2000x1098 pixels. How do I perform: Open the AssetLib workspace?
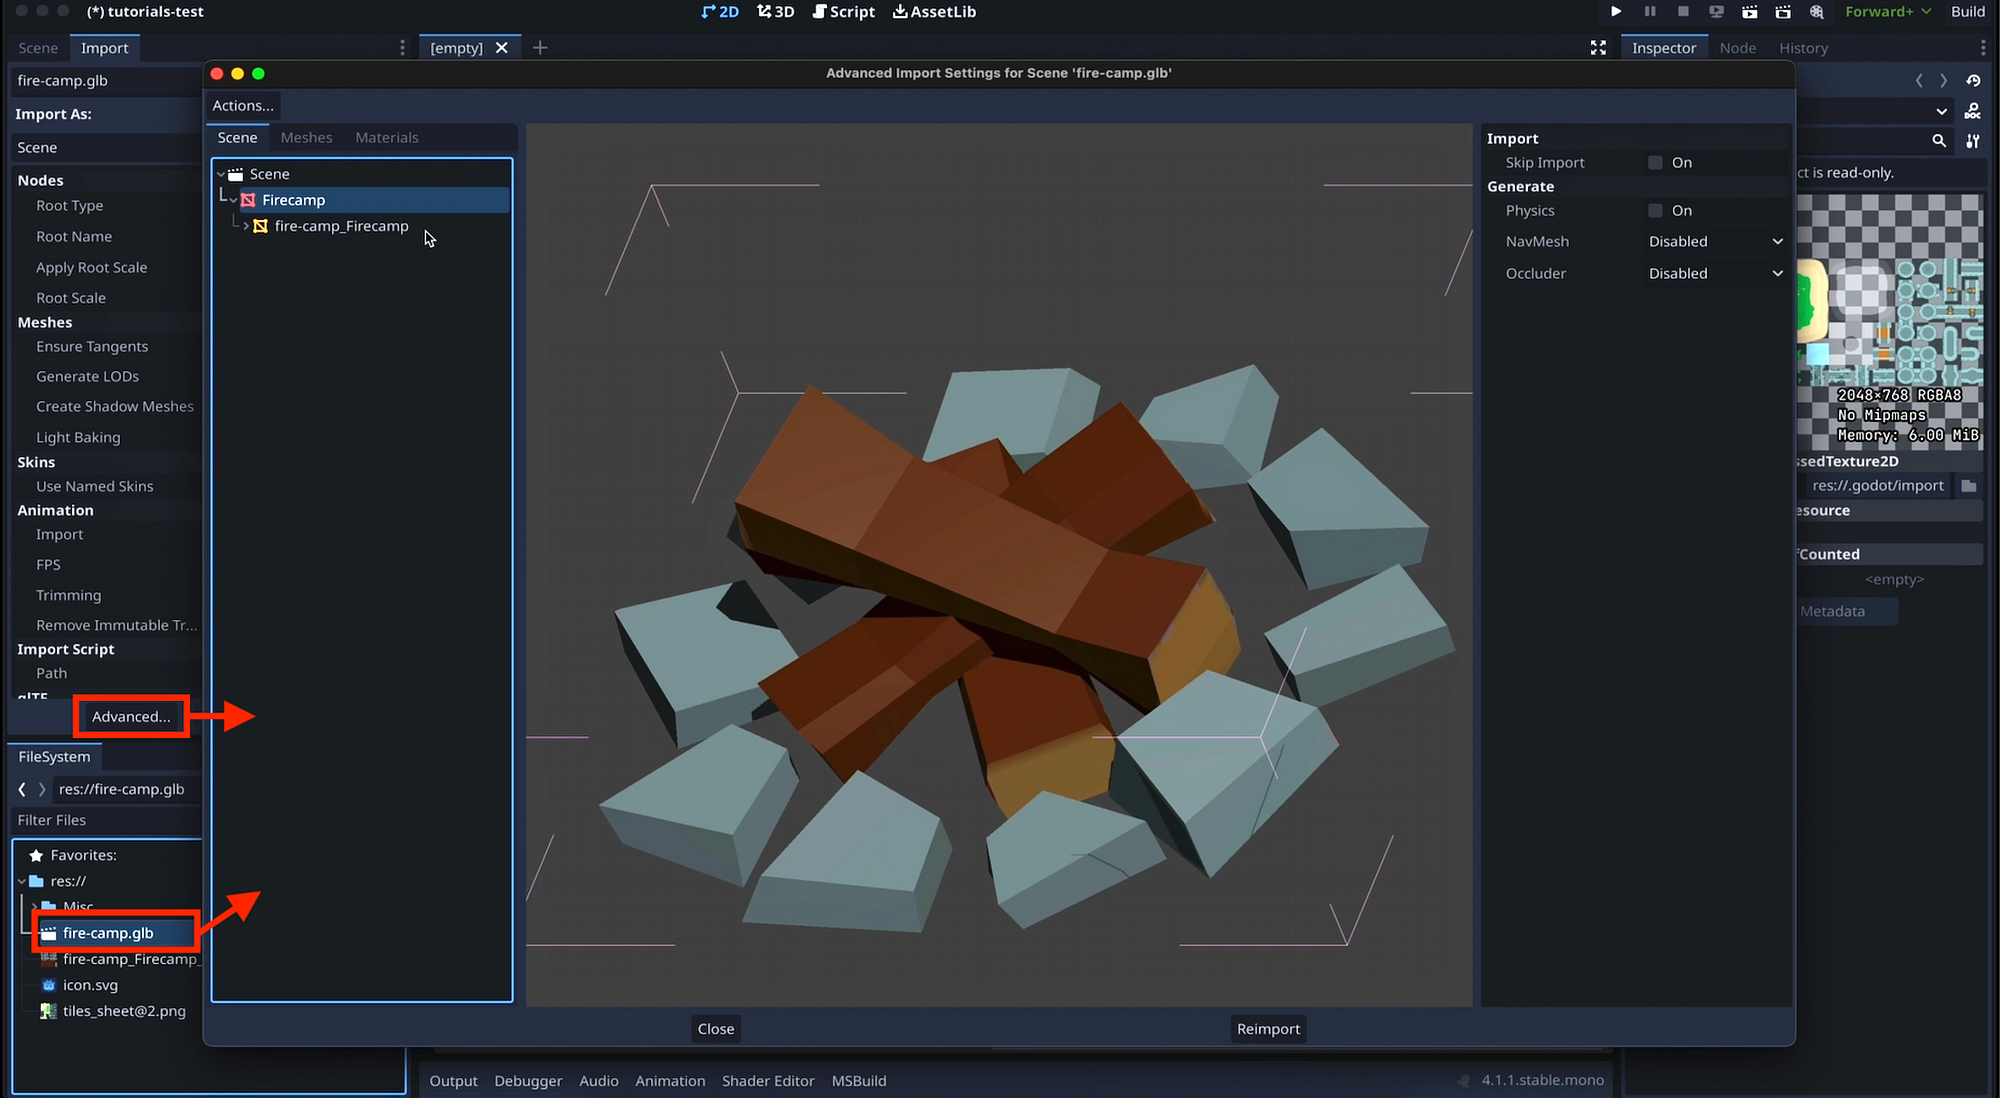tap(933, 11)
